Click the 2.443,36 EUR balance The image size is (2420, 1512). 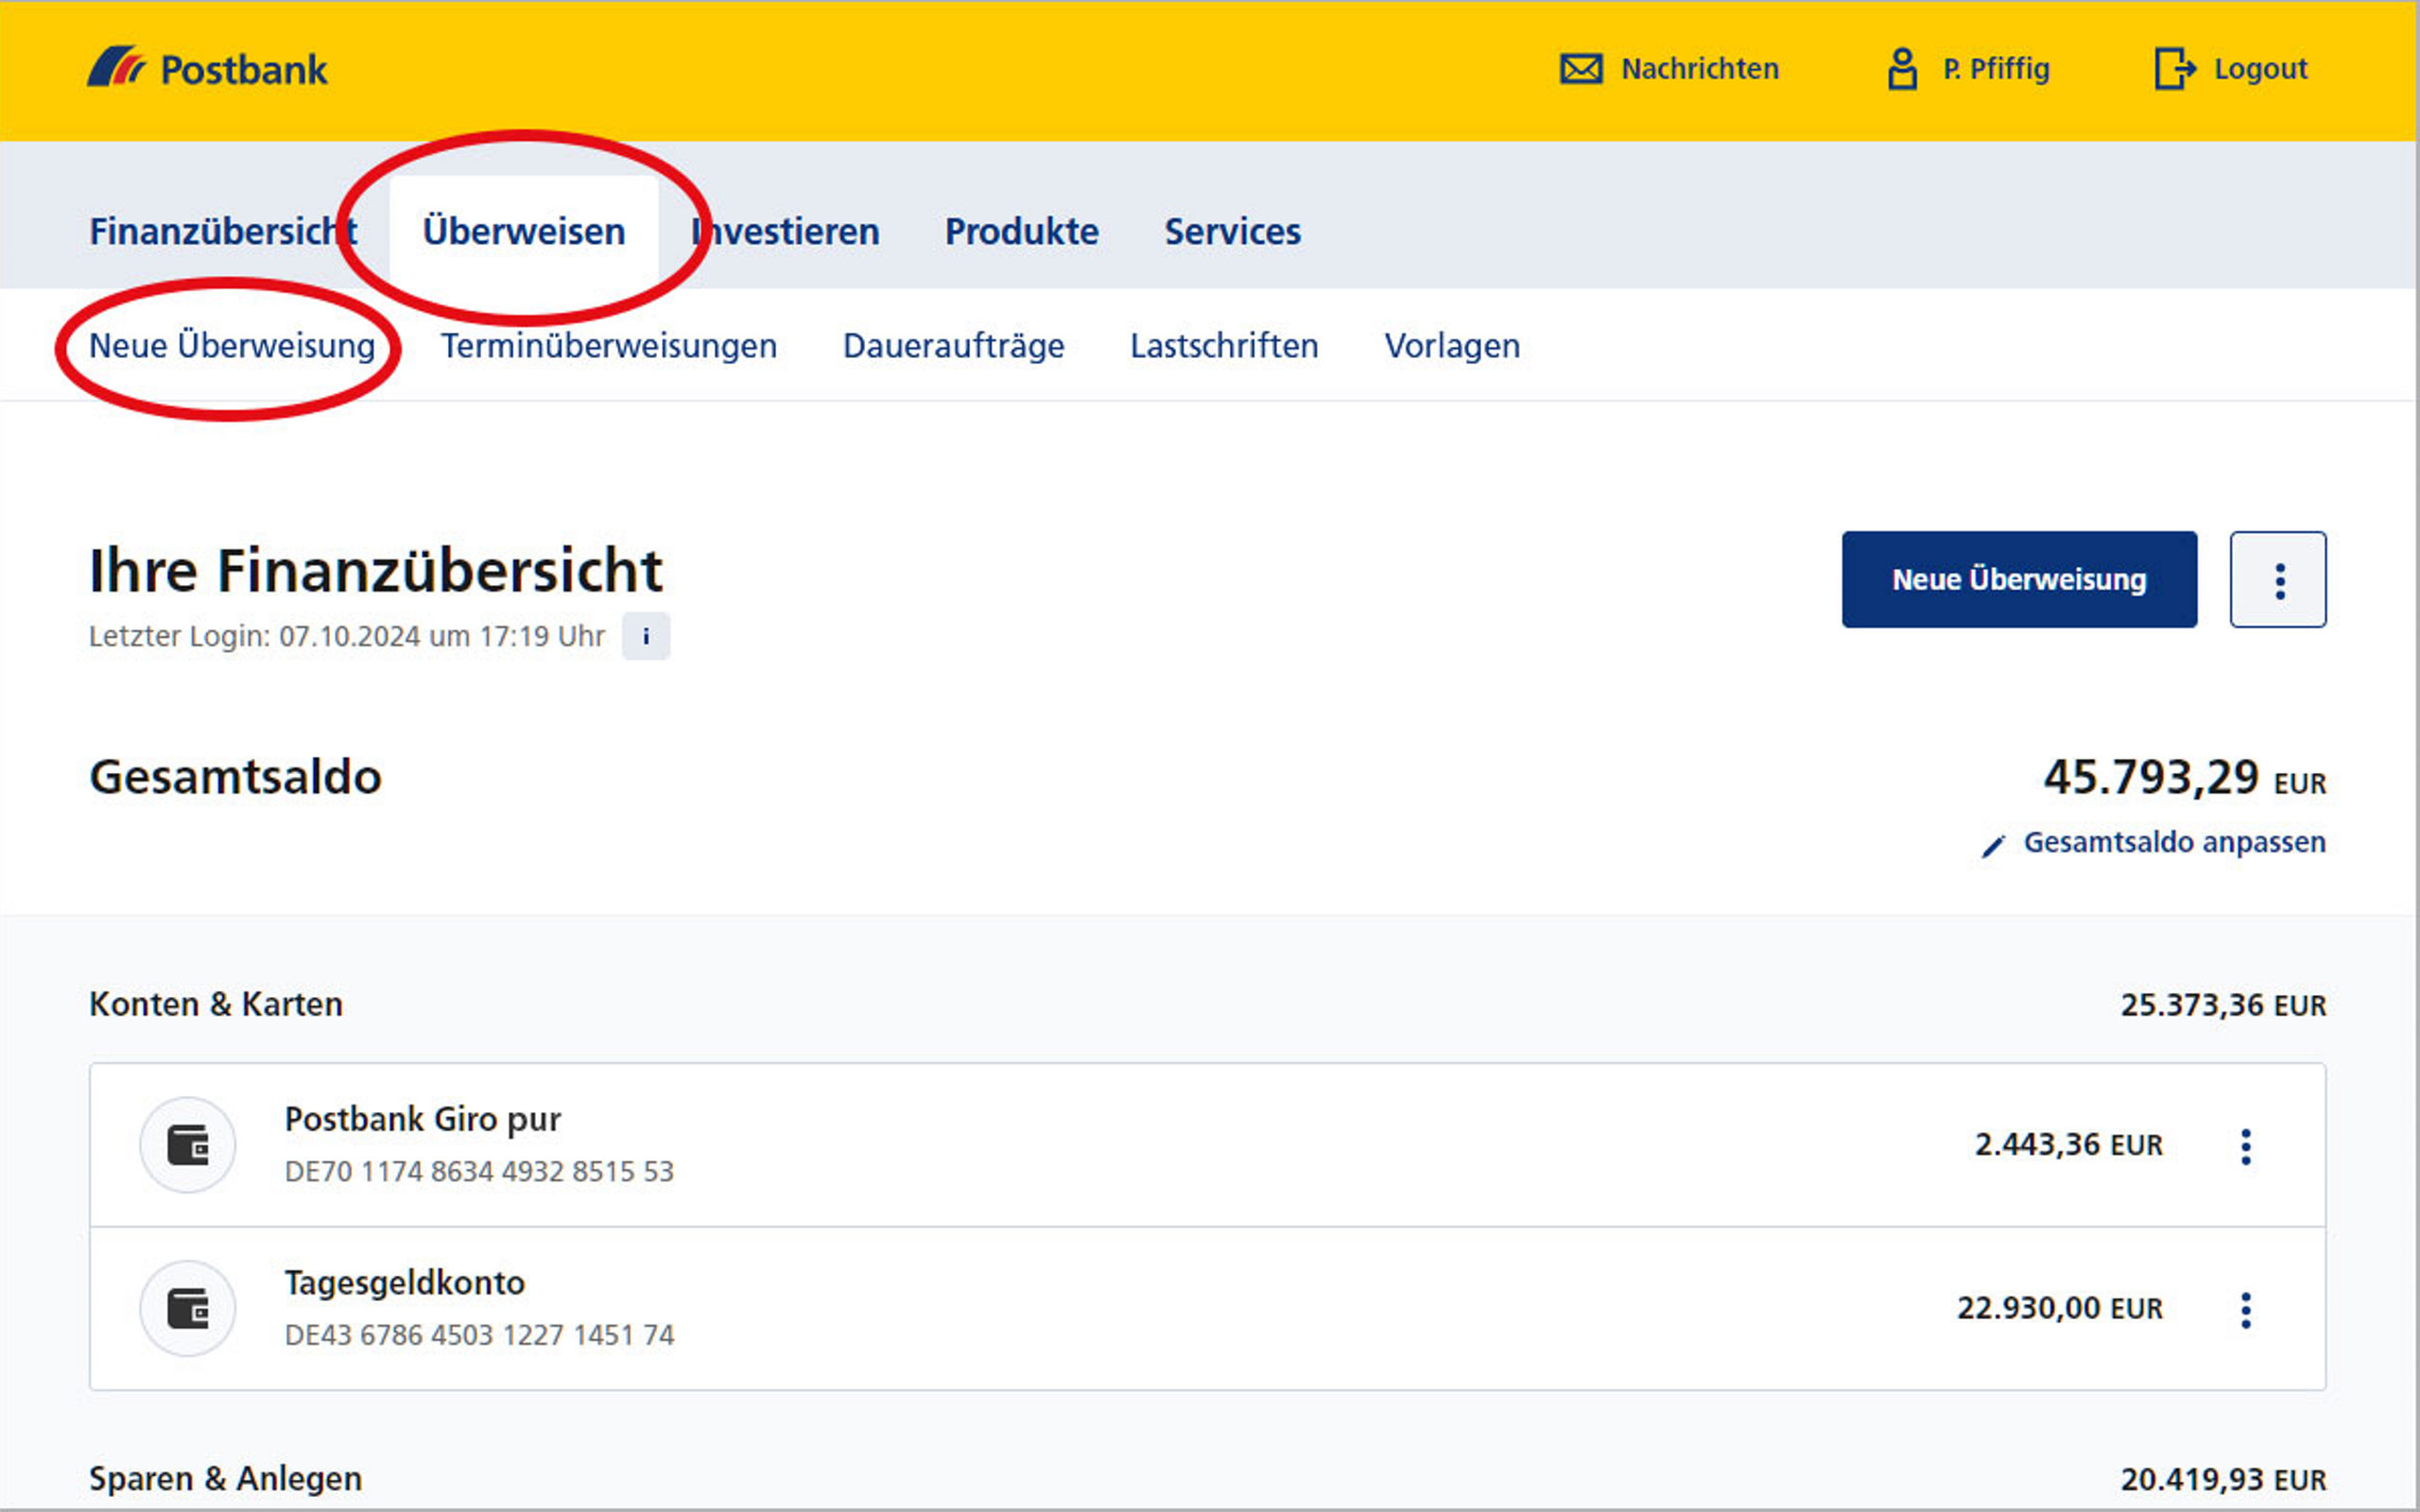point(2068,1144)
